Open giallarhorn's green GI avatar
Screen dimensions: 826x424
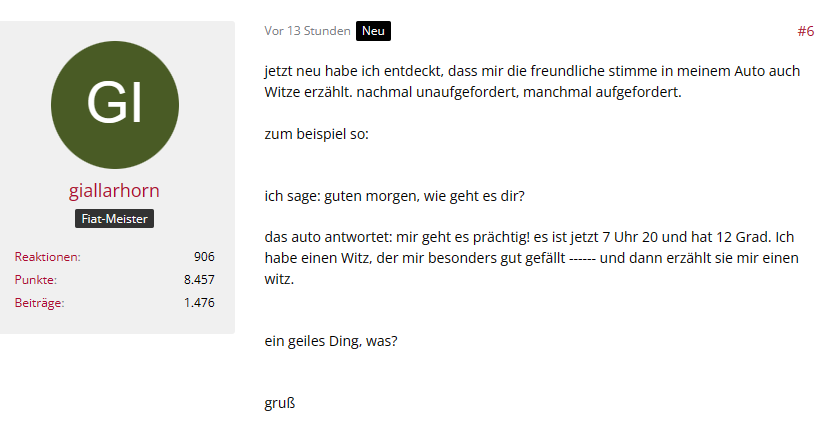(x=115, y=105)
